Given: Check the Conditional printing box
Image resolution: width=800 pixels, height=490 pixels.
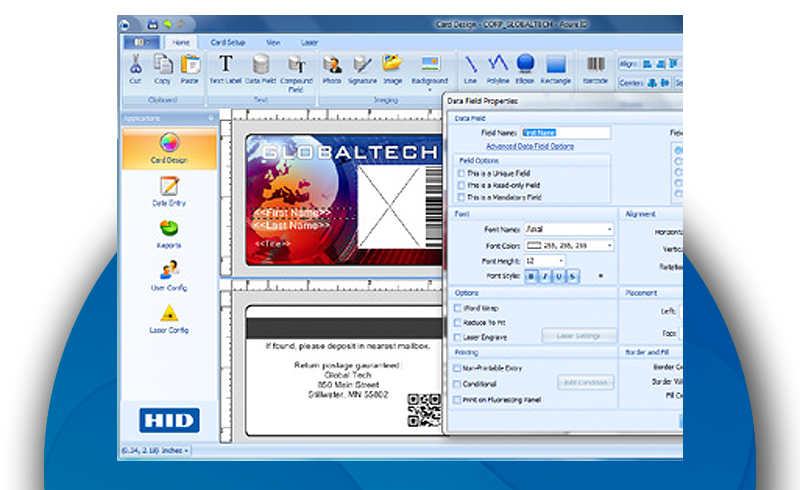Looking at the screenshot, I should (457, 384).
